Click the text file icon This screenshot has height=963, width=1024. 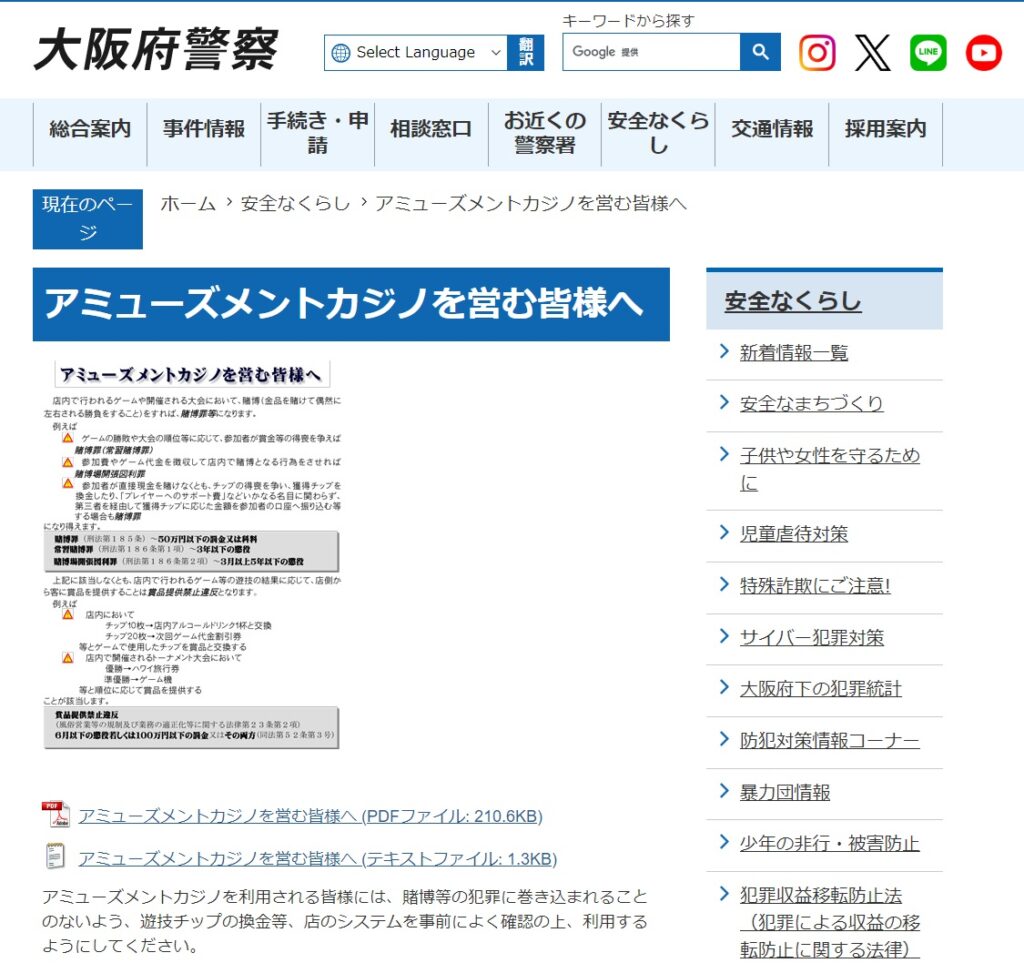54,858
